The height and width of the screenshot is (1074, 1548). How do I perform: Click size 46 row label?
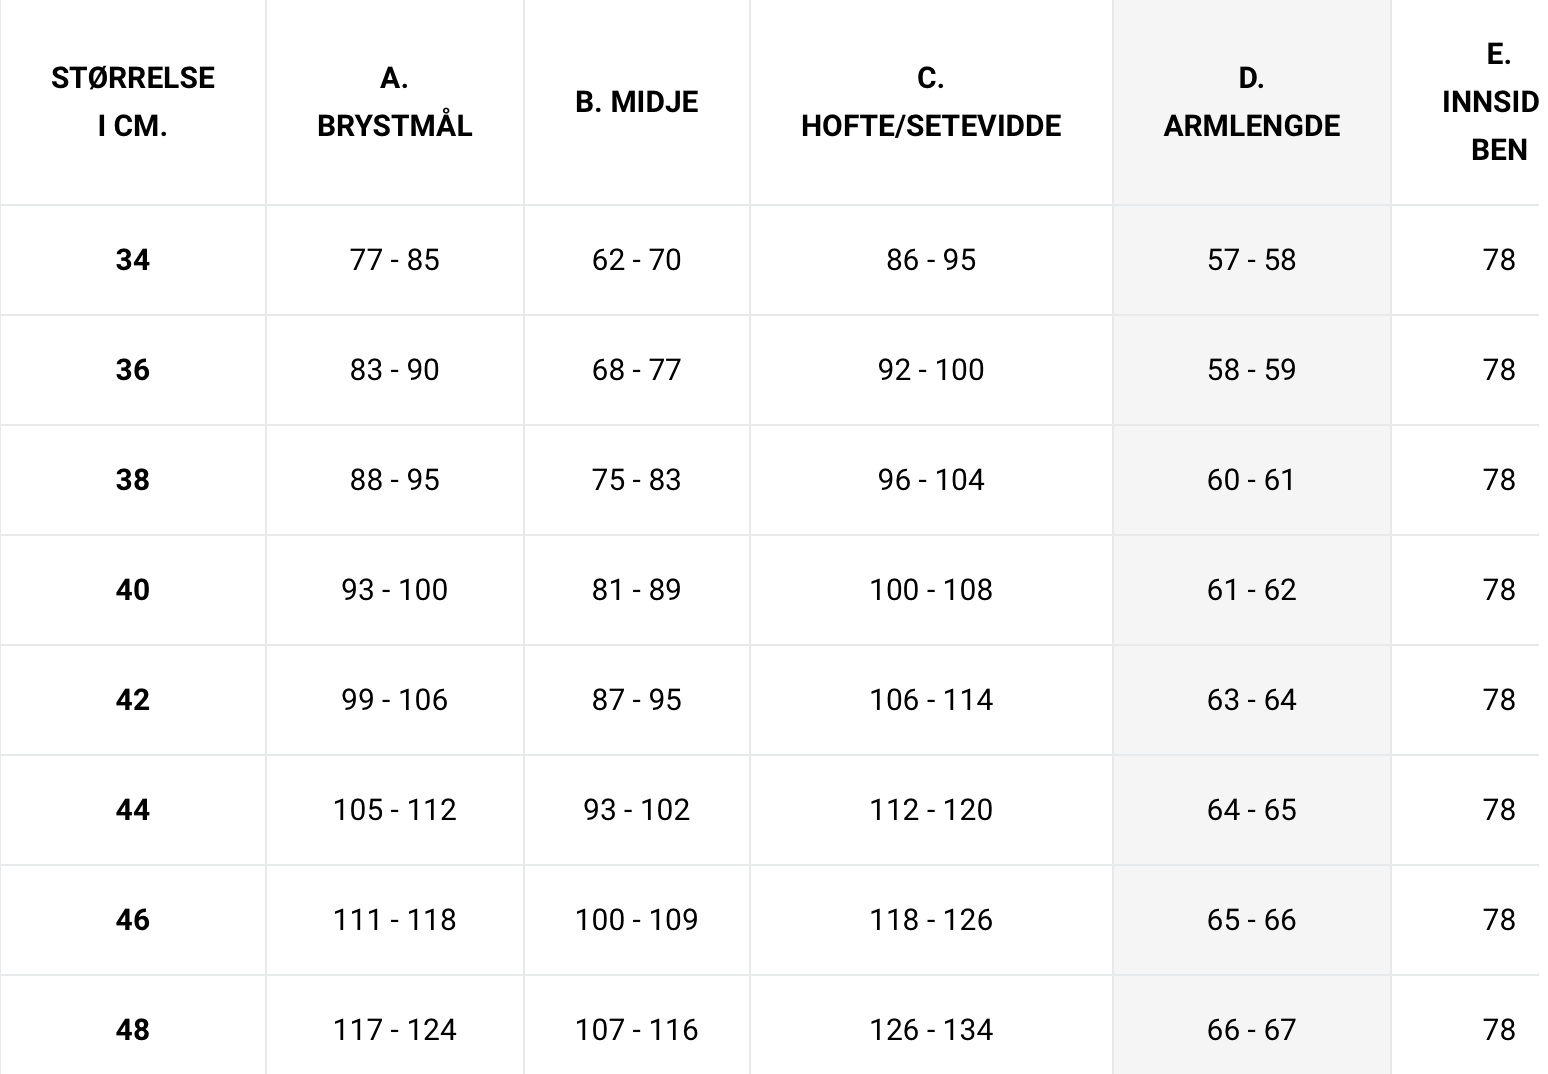[133, 920]
